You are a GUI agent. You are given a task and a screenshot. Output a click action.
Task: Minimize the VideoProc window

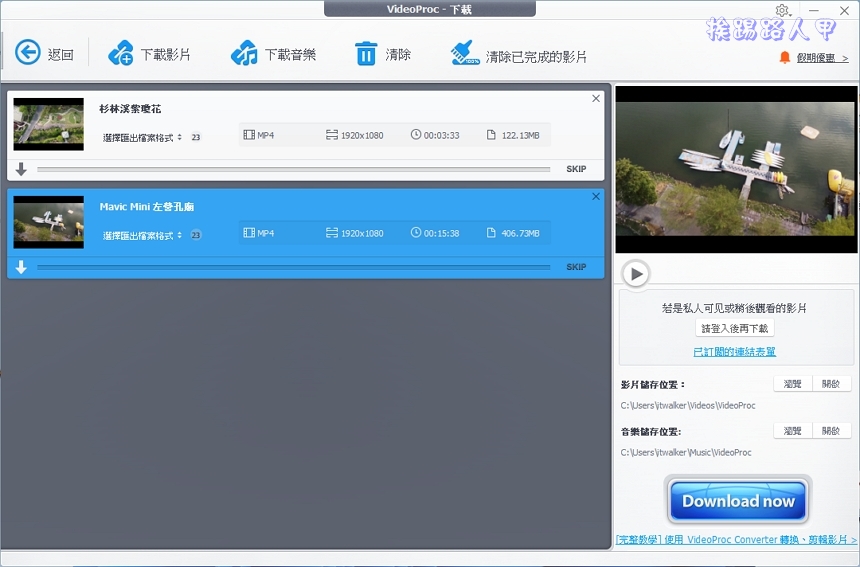[814, 10]
